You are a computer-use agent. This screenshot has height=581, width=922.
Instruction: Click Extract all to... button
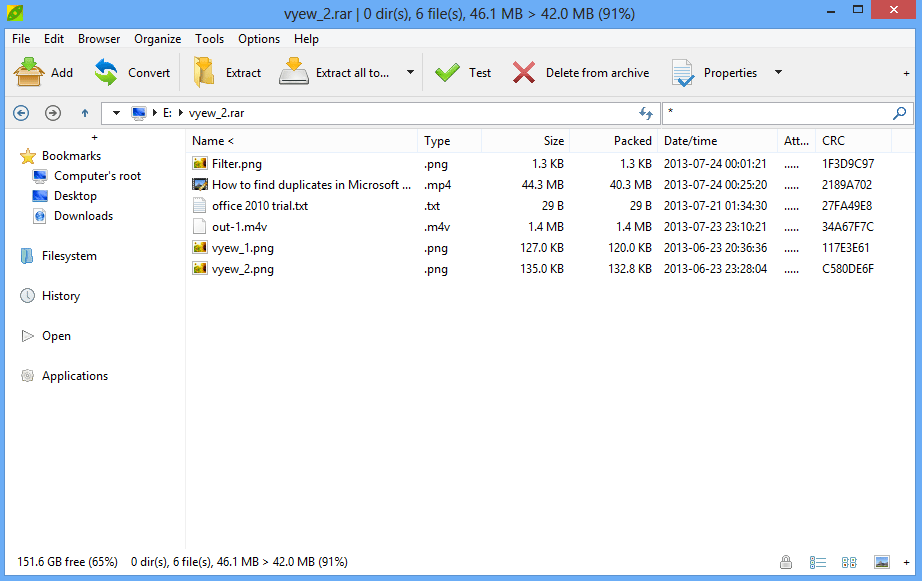(x=334, y=72)
